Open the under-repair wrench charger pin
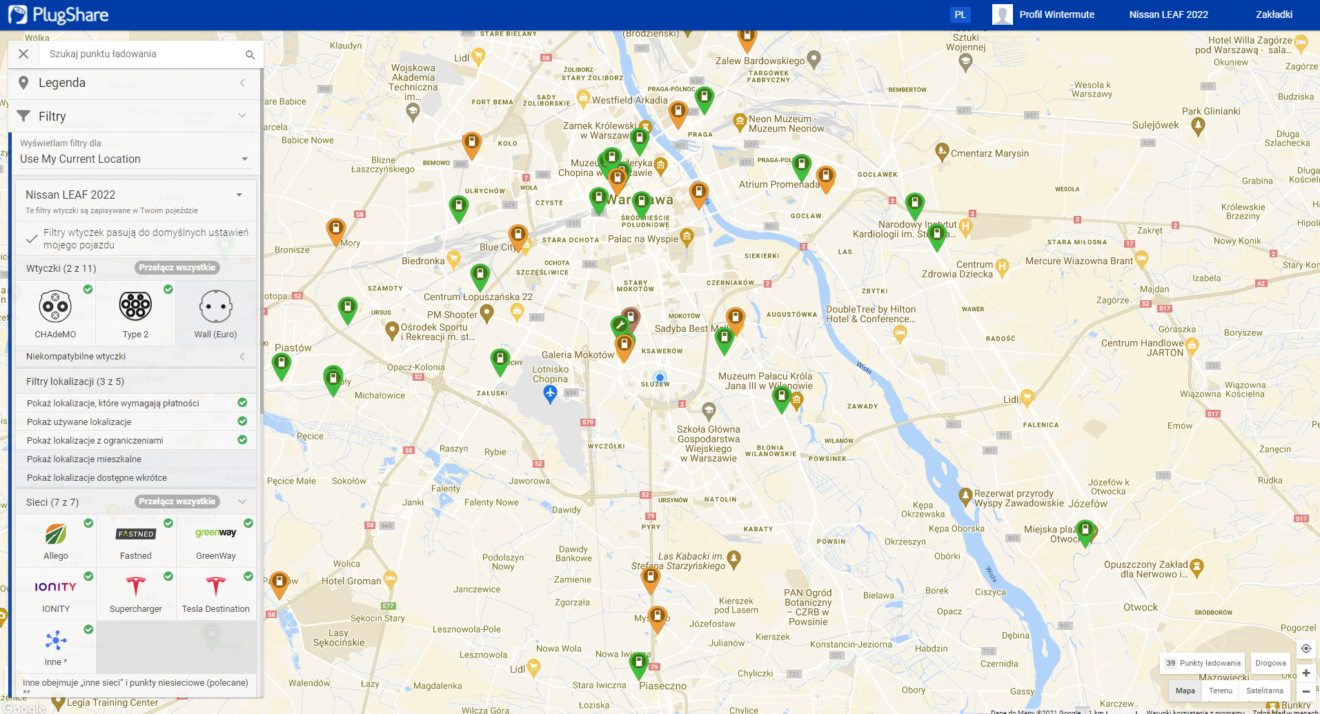 click(x=620, y=326)
